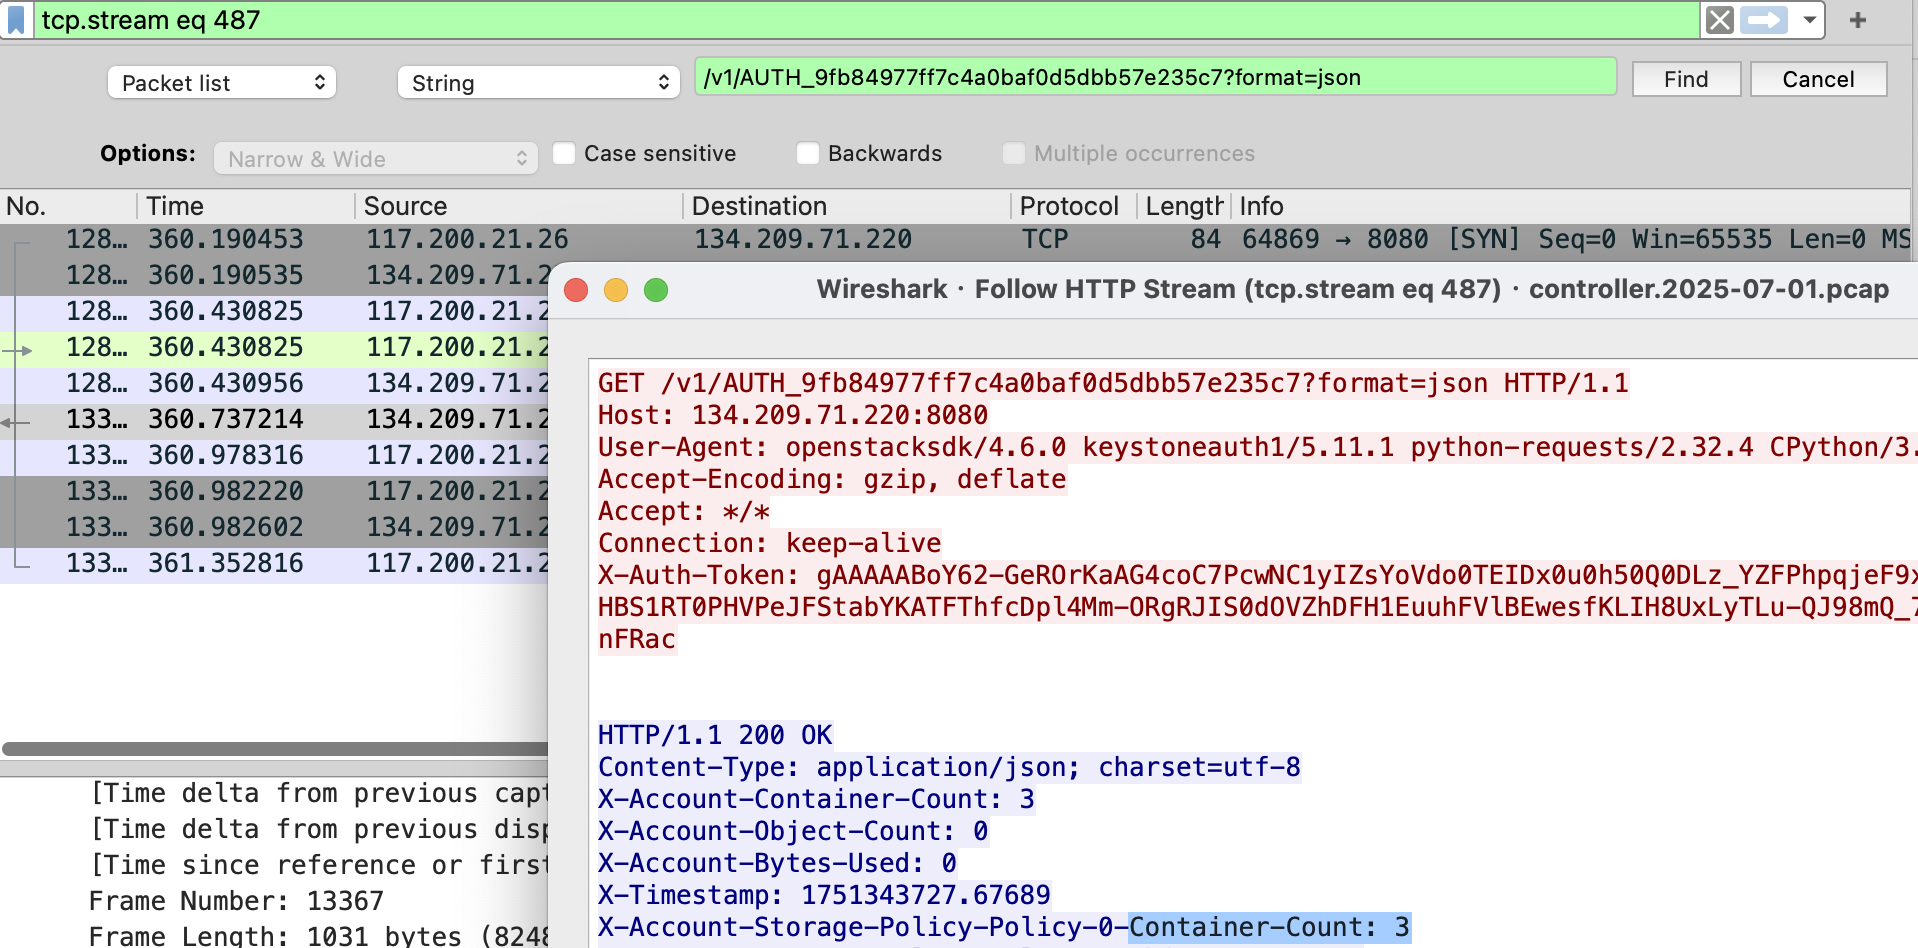The height and width of the screenshot is (948, 1918).
Task: Minimize the Follow HTTP Stream window
Action: tap(616, 290)
